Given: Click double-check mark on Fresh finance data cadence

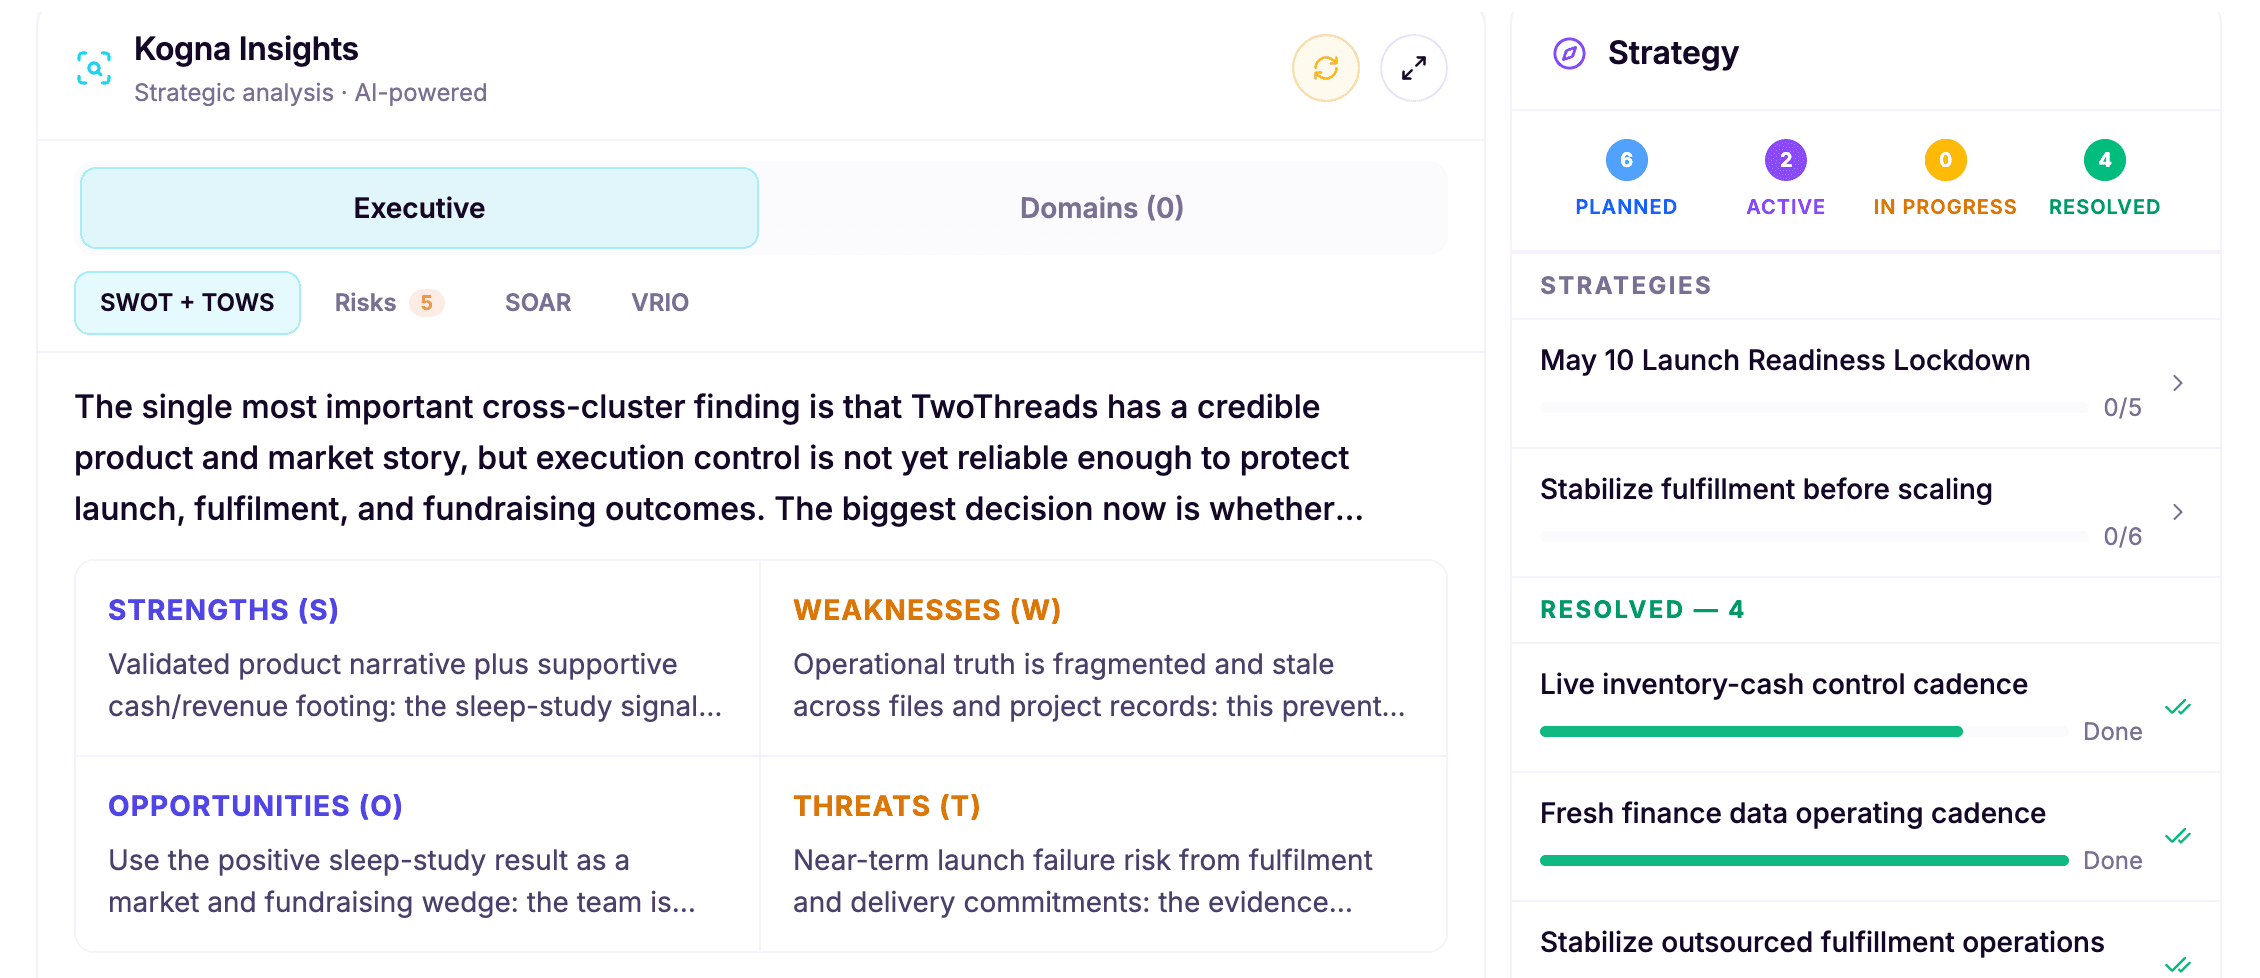Looking at the screenshot, I should (x=2177, y=837).
